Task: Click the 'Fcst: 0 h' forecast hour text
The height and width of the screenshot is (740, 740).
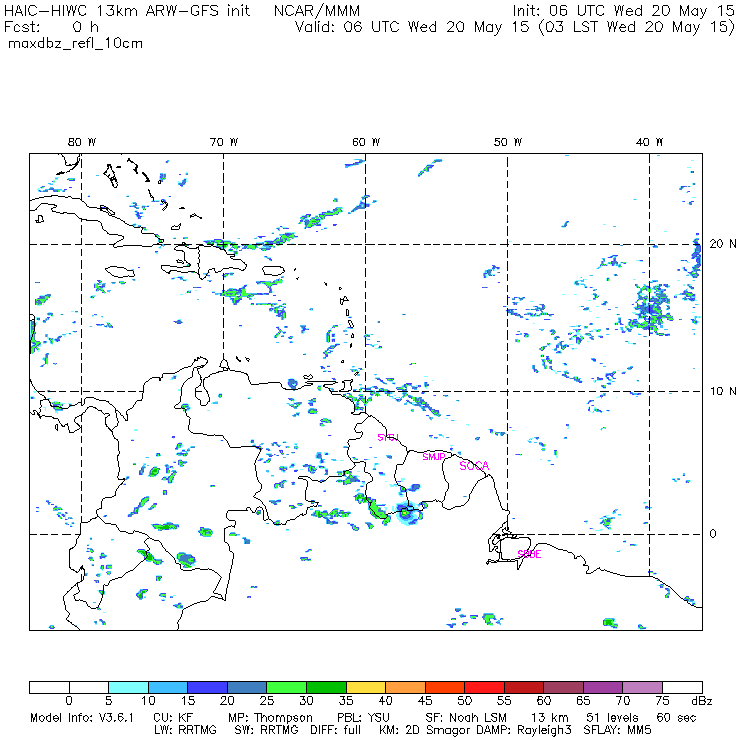Action: click(51, 27)
